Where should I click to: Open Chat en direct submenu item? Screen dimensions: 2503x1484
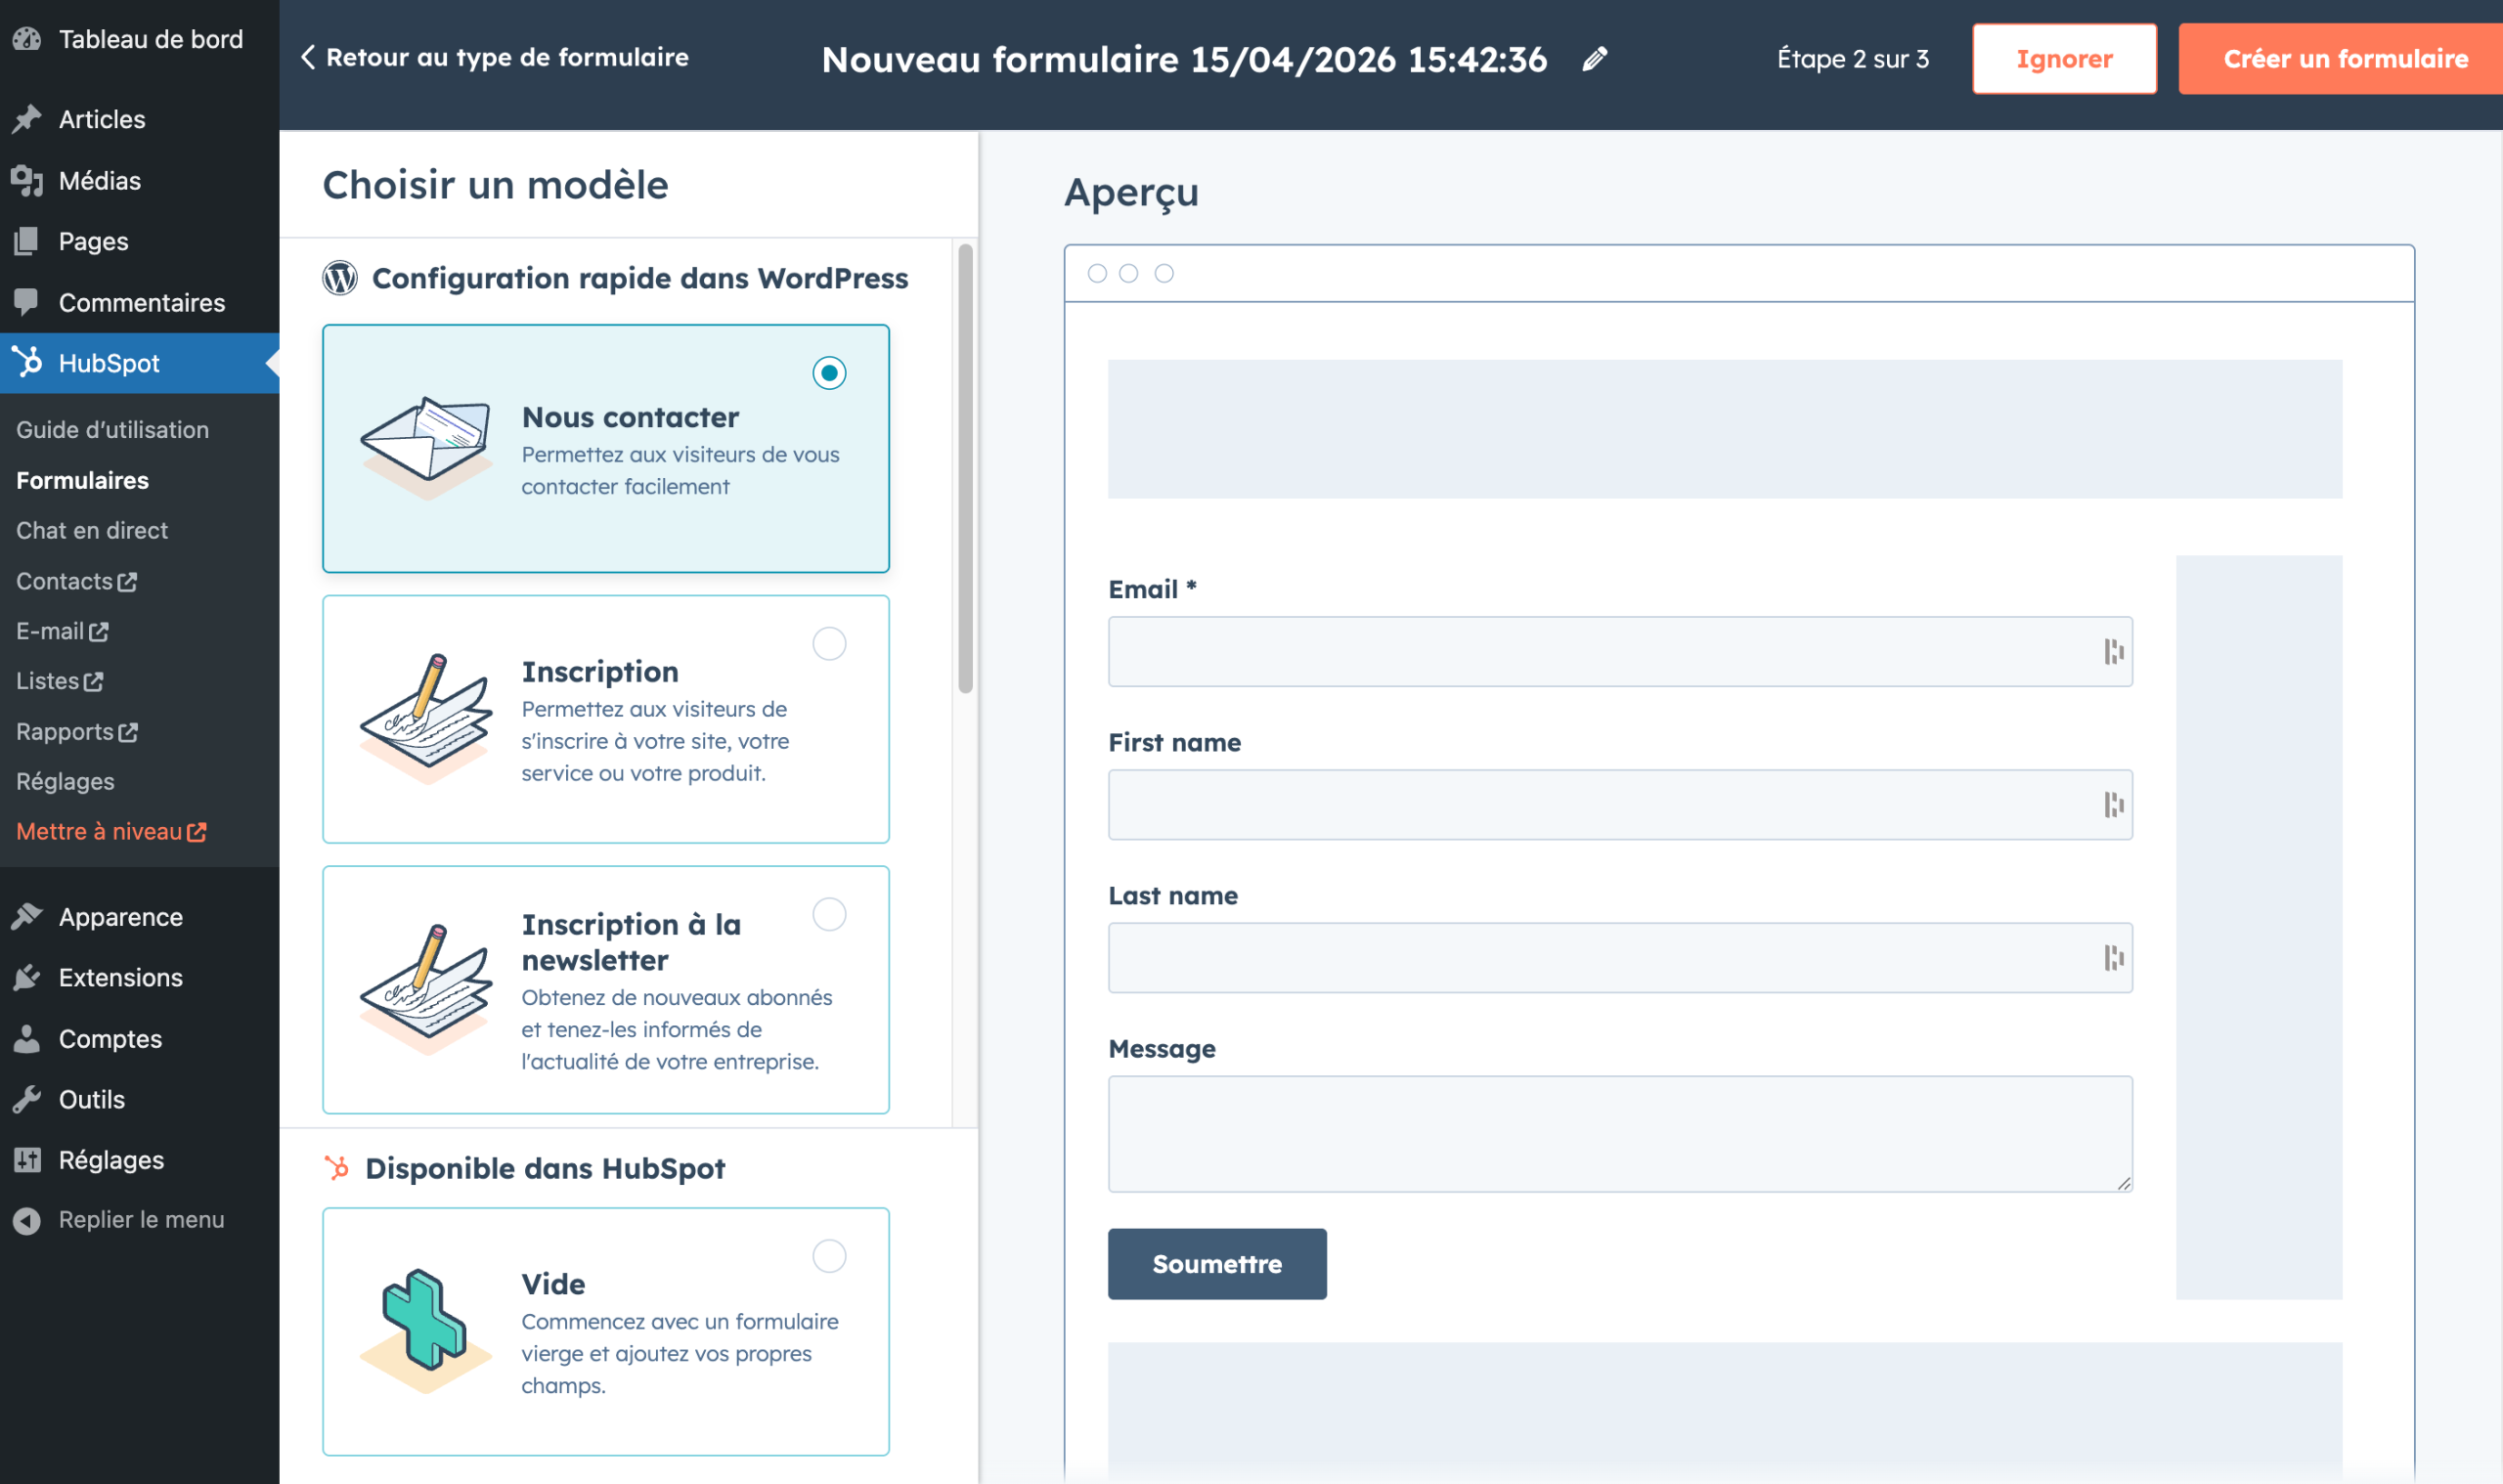[92, 530]
